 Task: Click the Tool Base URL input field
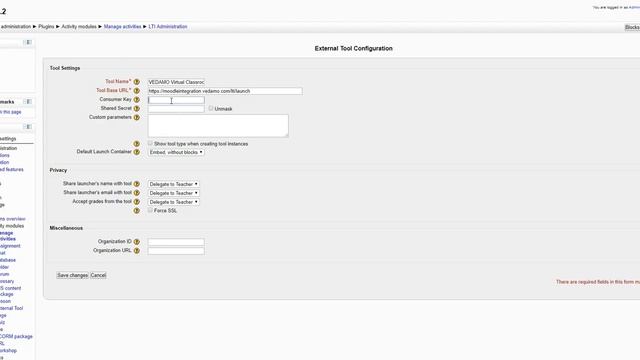(225, 91)
